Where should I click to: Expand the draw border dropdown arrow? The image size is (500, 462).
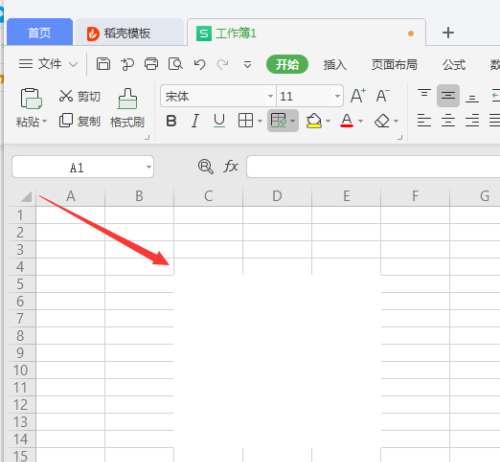(293, 121)
